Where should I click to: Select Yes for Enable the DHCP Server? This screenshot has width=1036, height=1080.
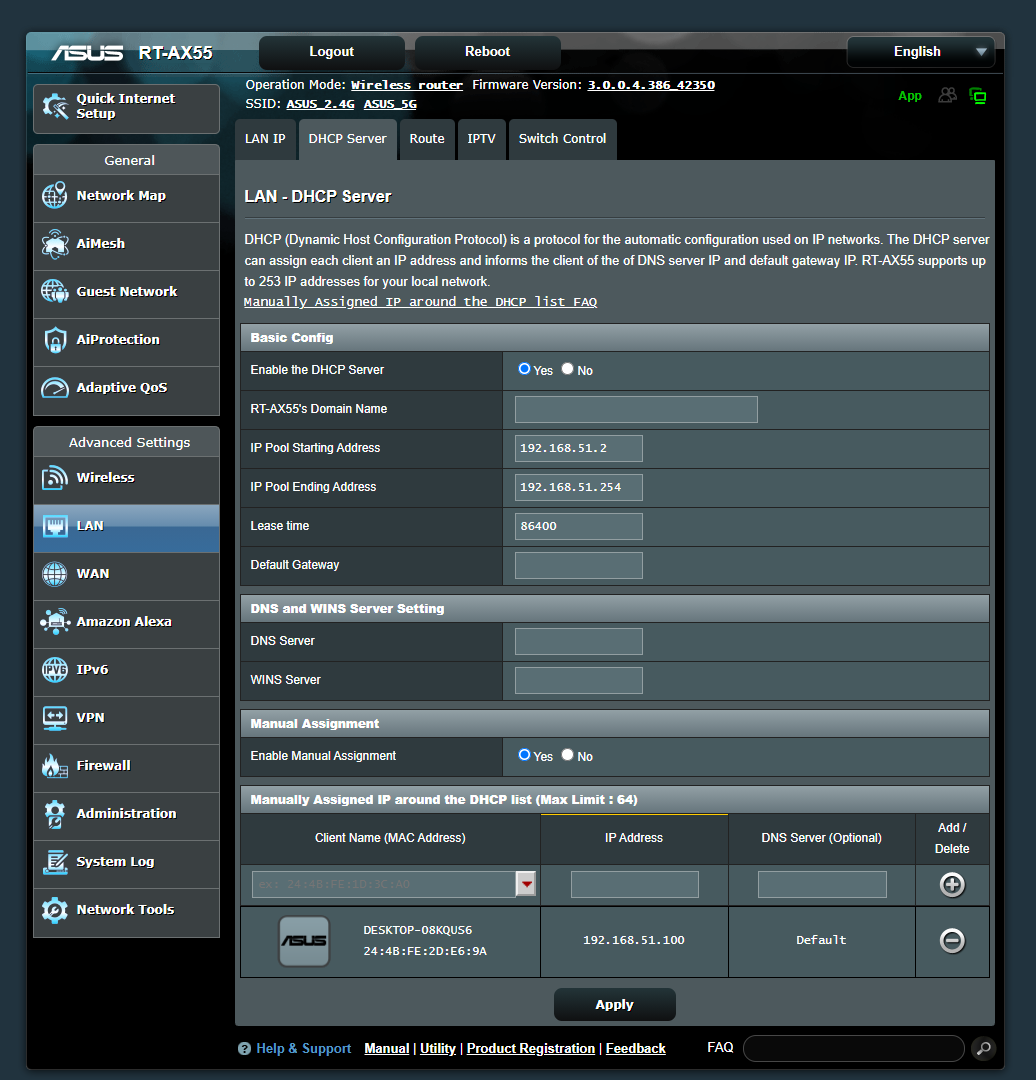pyautogui.click(x=524, y=369)
